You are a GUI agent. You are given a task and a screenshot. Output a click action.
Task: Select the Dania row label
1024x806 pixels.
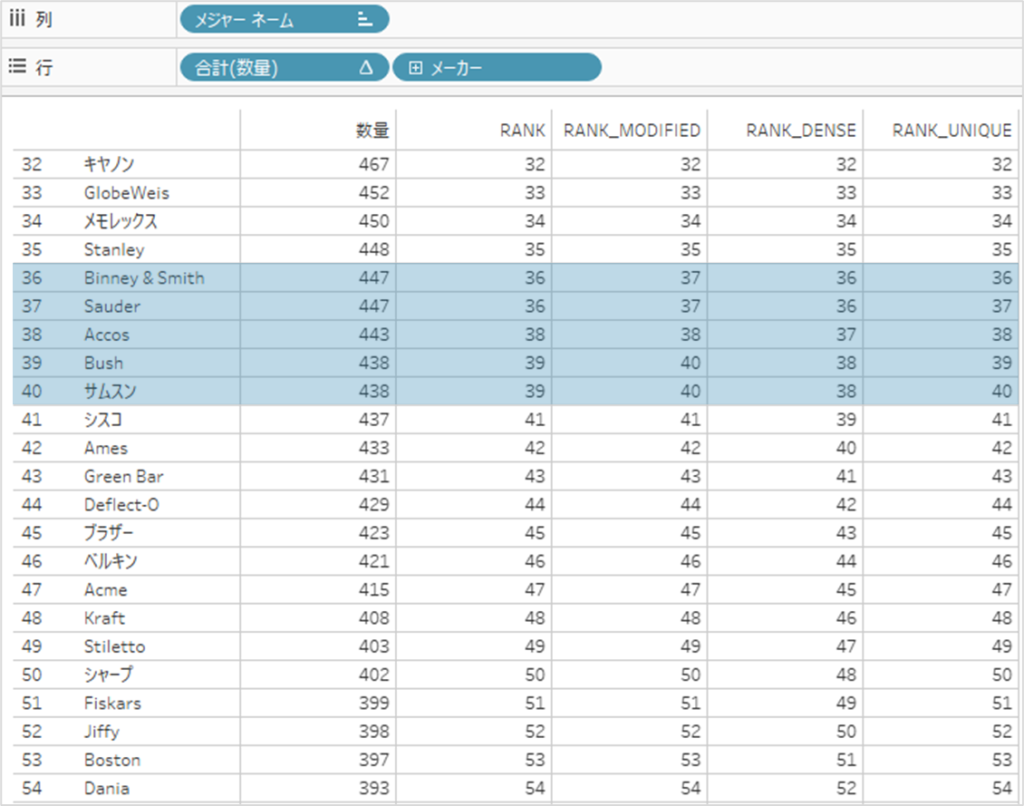point(106,788)
